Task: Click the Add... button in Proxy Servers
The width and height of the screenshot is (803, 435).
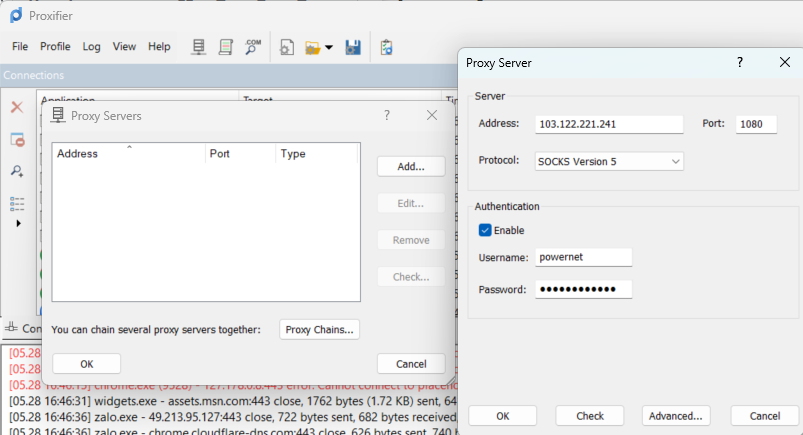Action: (411, 167)
